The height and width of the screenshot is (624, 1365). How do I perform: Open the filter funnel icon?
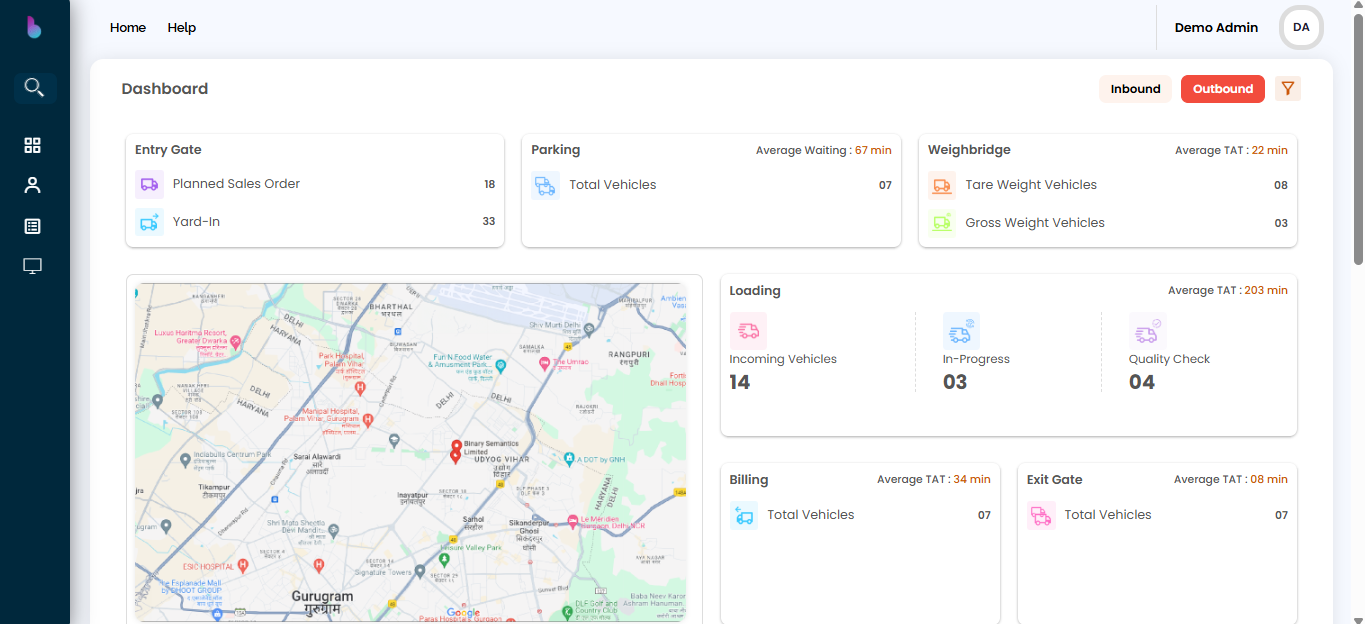pos(1288,89)
